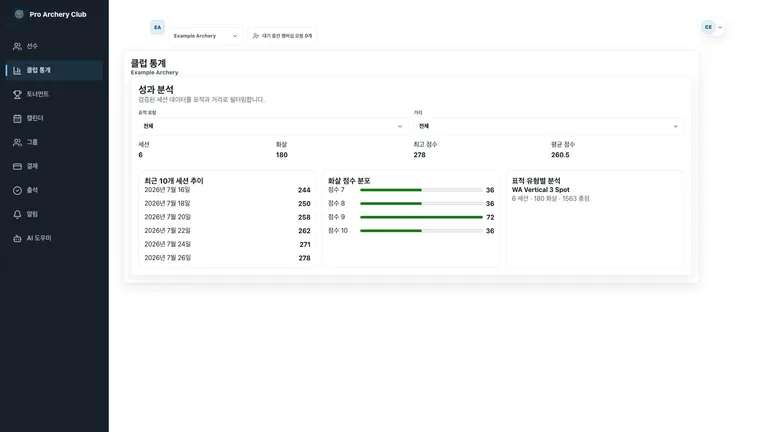The image size is (768, 432).
Task: Select the 2026년 7월 22일 session row
Action: pos(227,231)
